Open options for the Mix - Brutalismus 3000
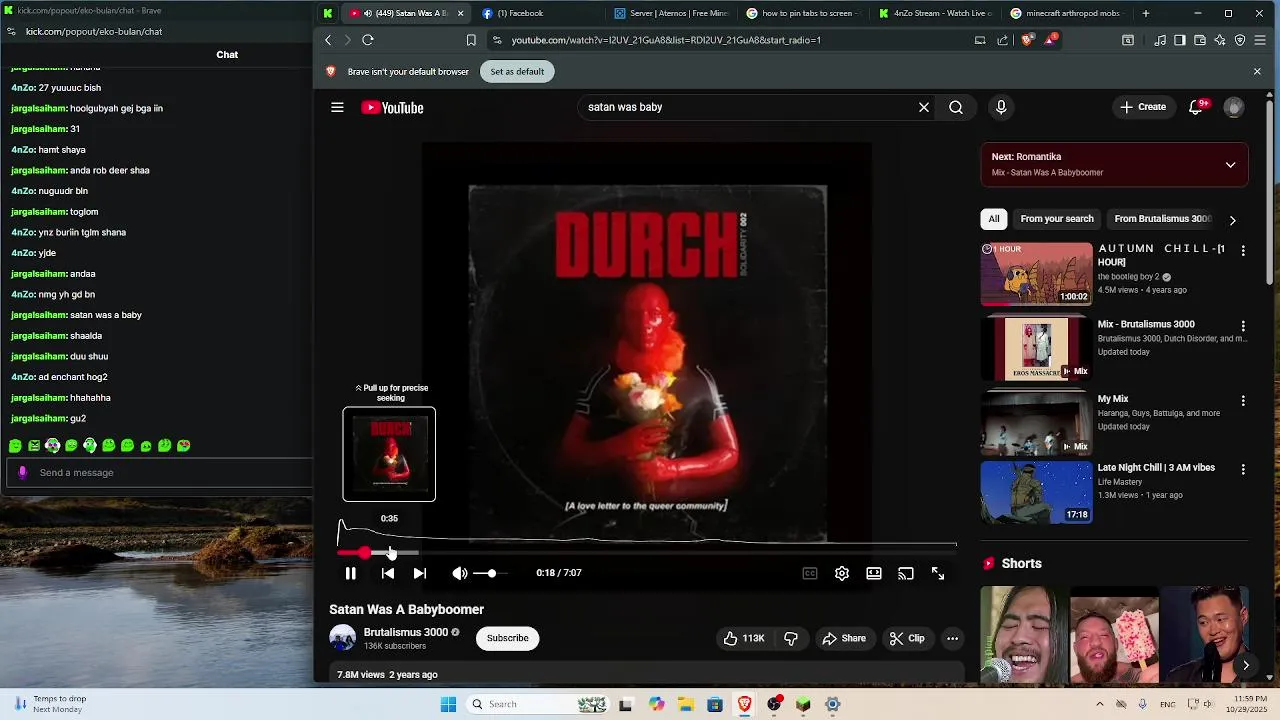Screen dimensions: 1280x720 (1243, 326)
